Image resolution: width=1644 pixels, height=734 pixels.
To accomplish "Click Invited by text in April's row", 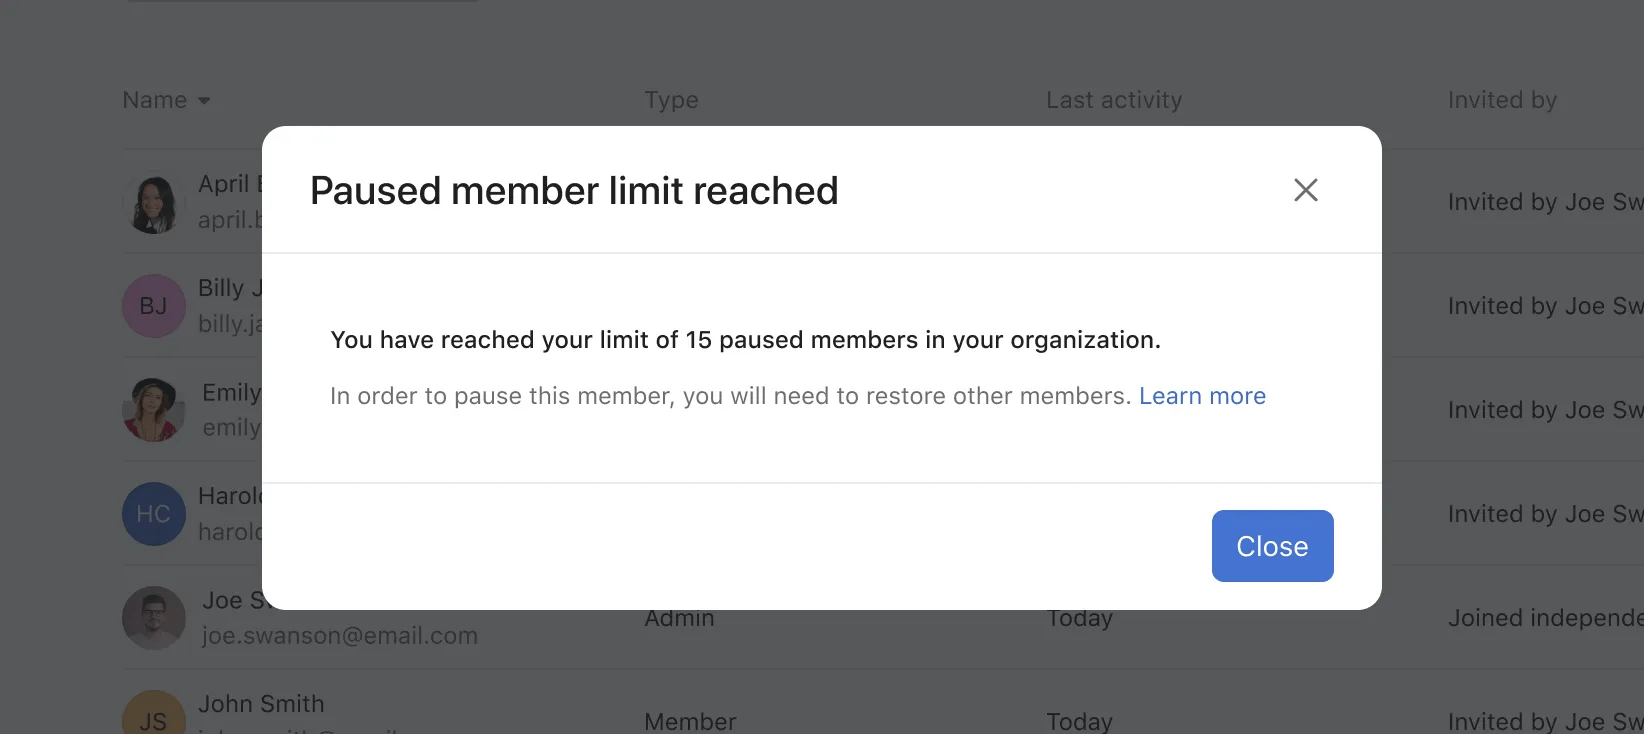I will [x=1545, y=202].
